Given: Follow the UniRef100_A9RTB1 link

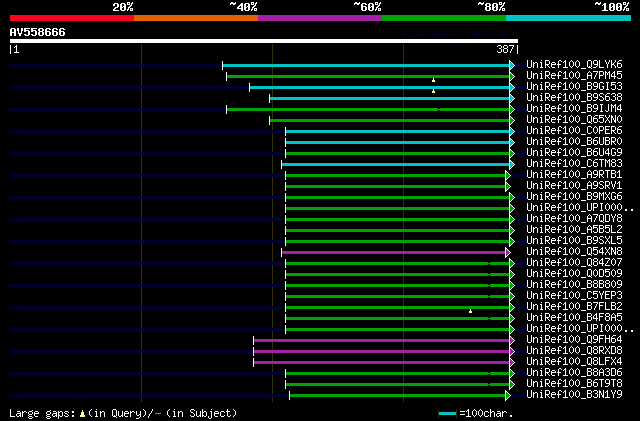Looking at the screenshot, I should point(574,175).
